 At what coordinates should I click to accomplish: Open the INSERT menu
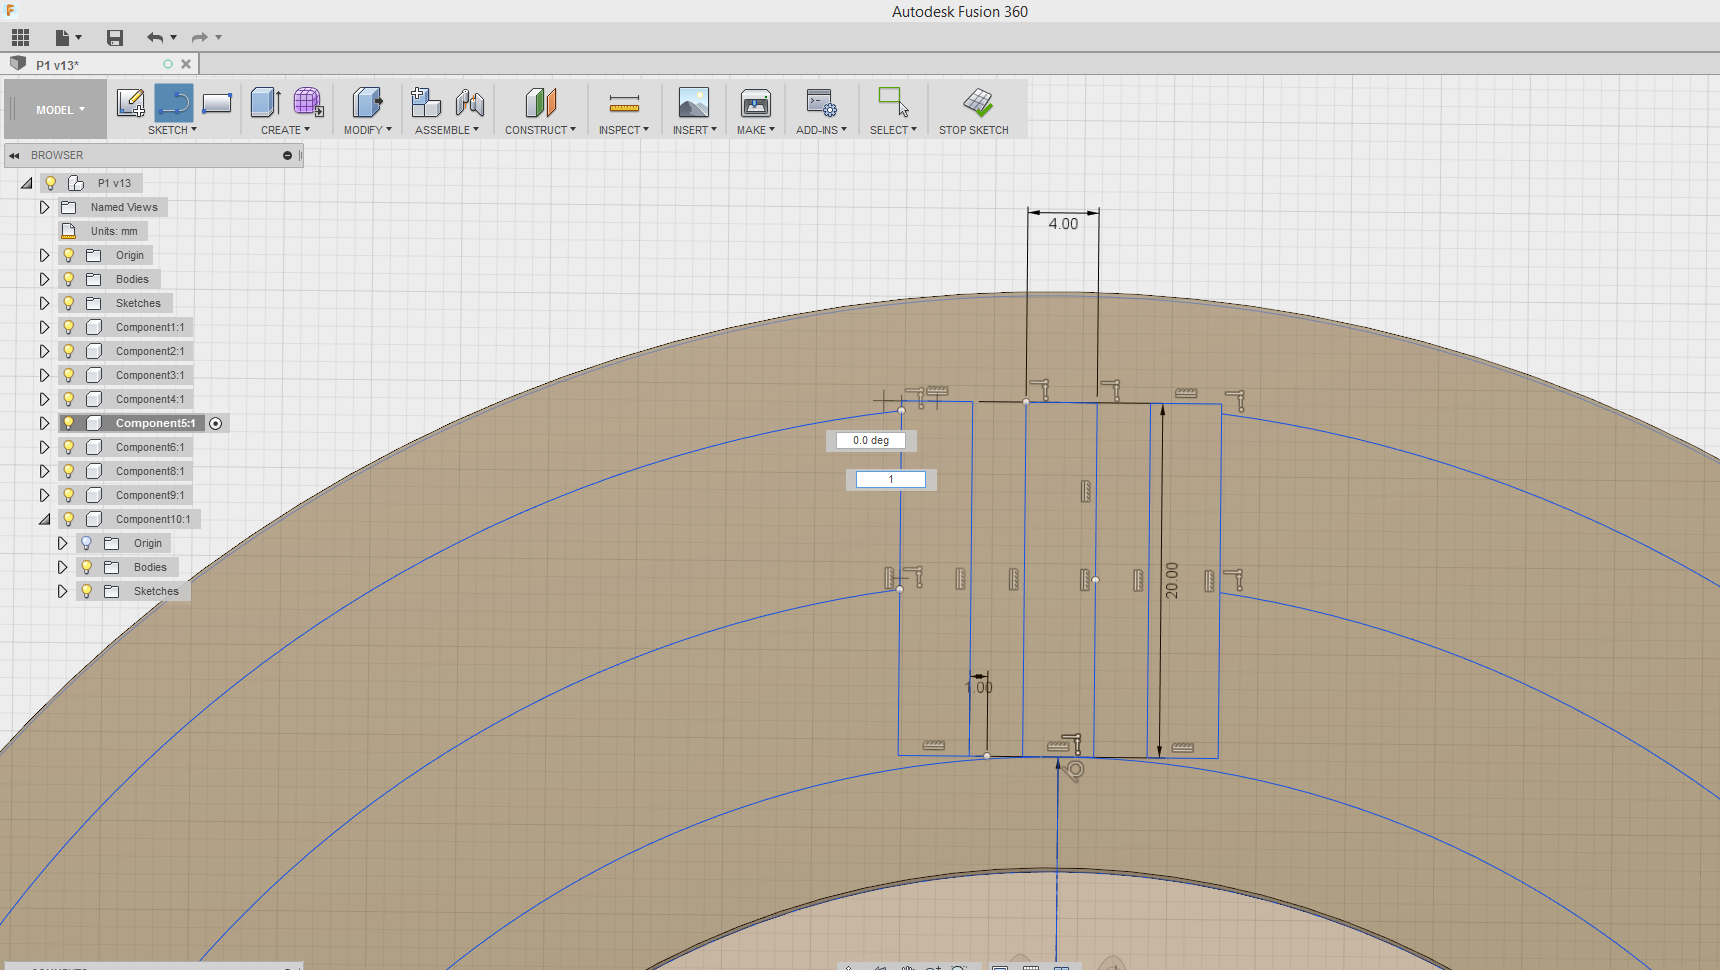point(695,130)
